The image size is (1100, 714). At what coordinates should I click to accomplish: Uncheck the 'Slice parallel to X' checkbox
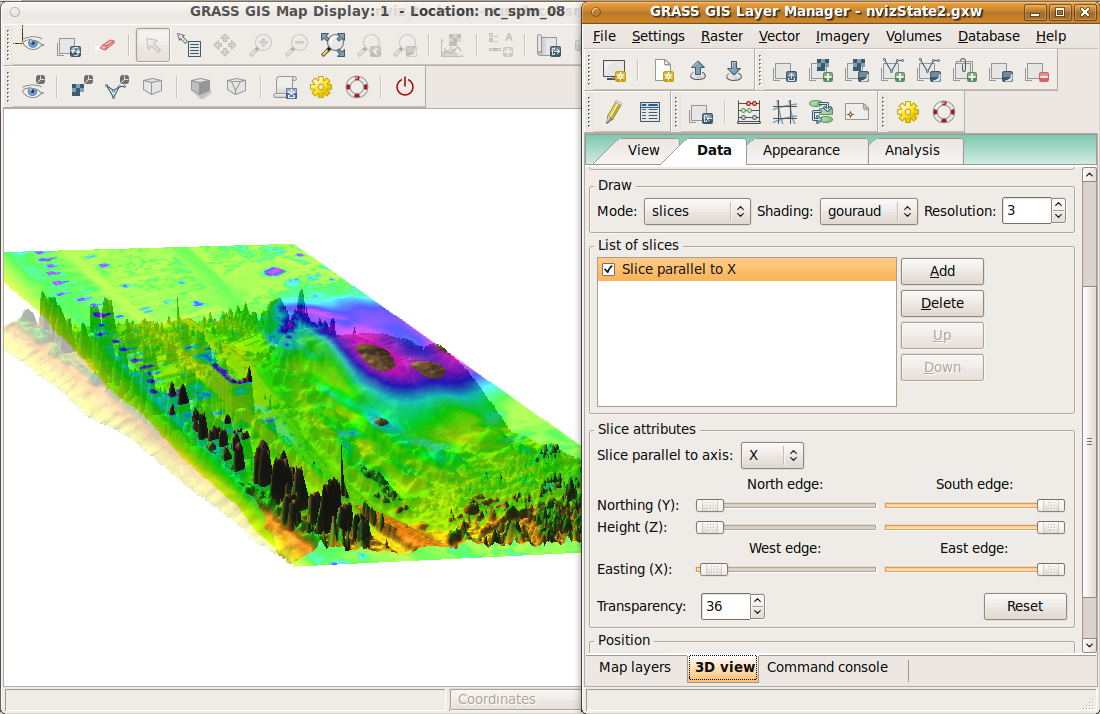pyautogui.click(x=609, y=270)
